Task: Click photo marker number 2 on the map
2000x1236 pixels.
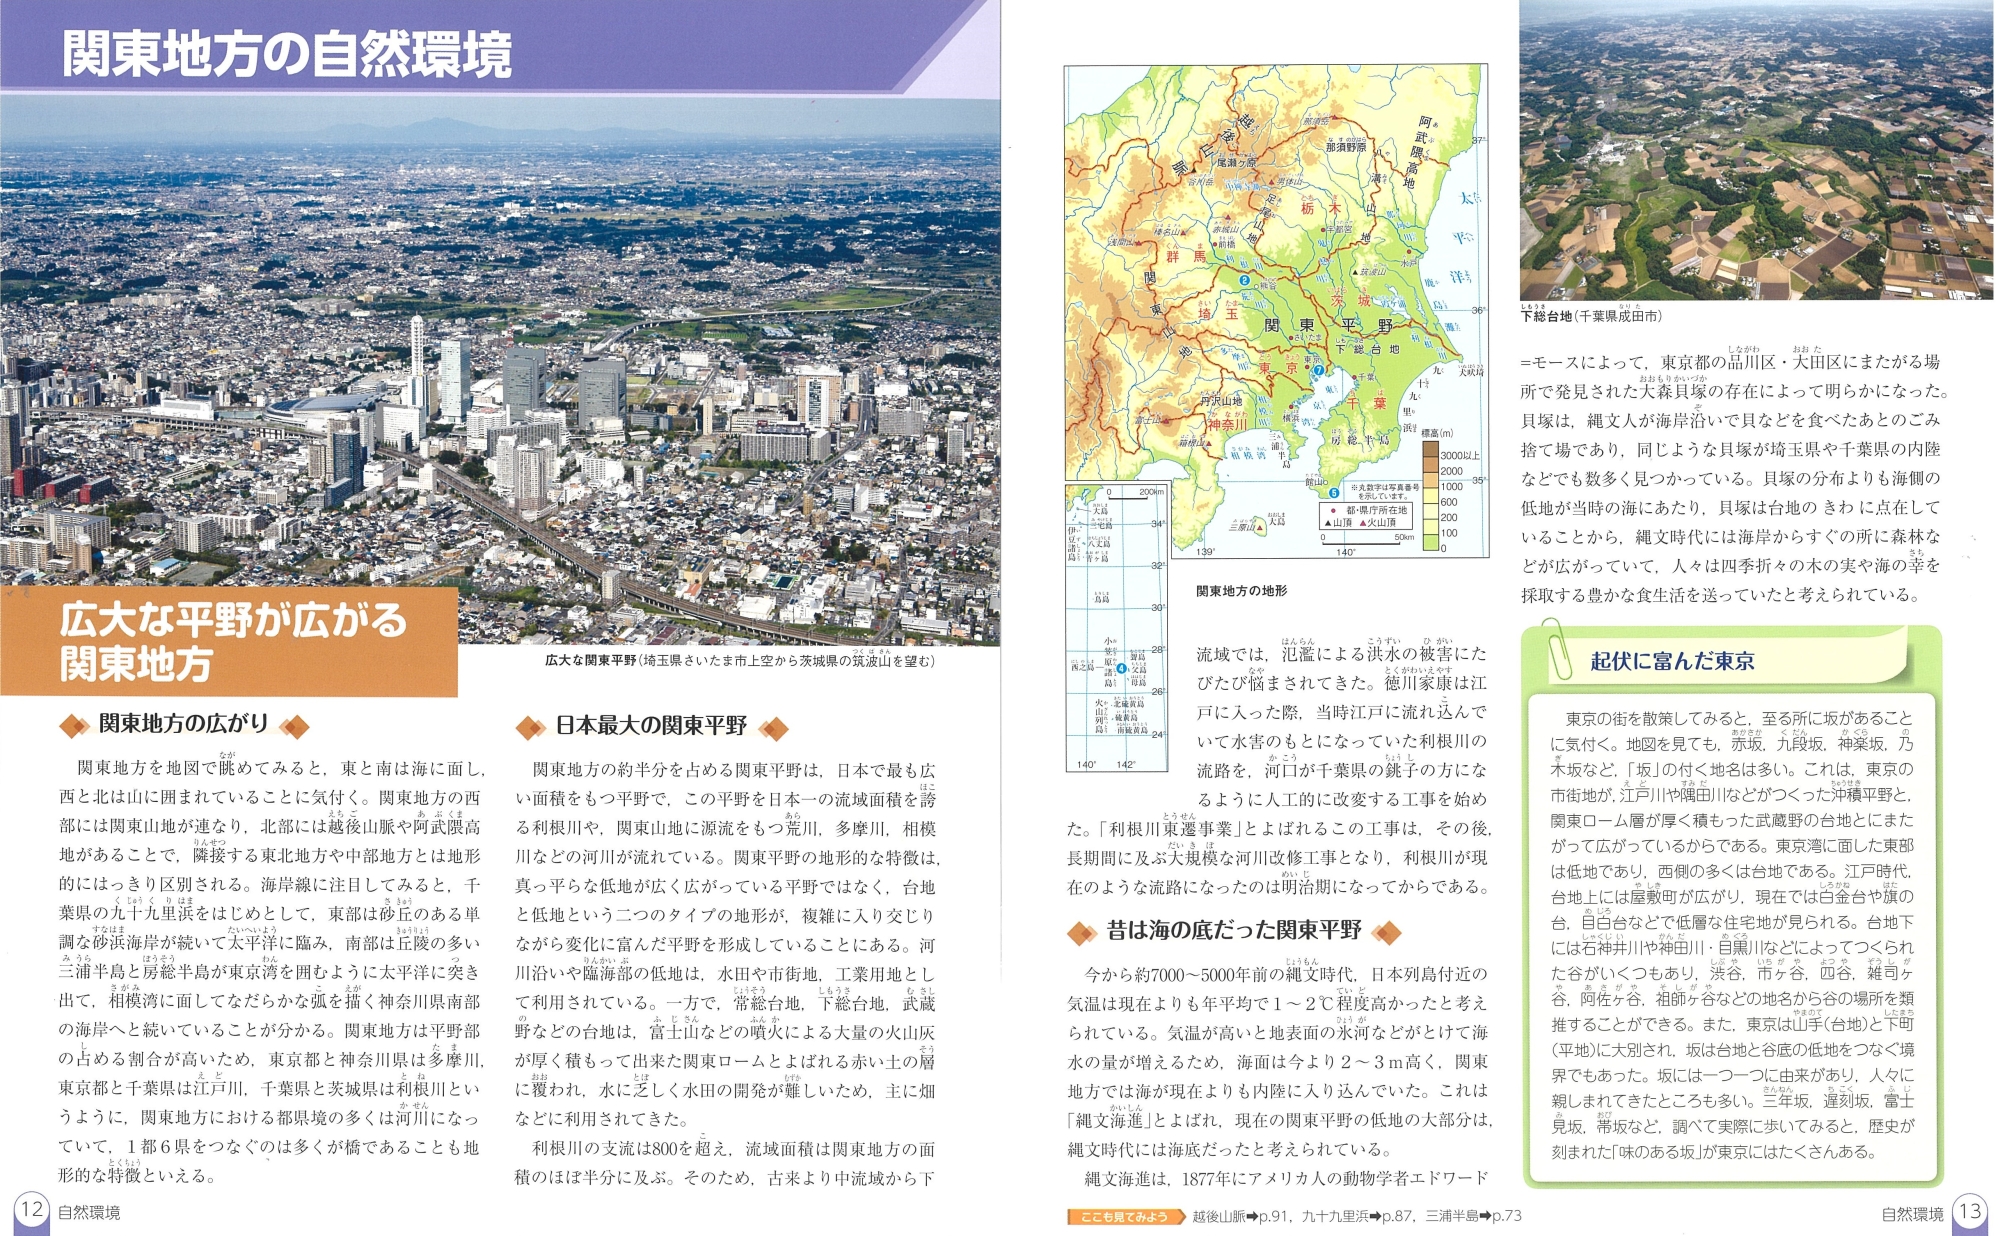Action: coord(1245,280)
